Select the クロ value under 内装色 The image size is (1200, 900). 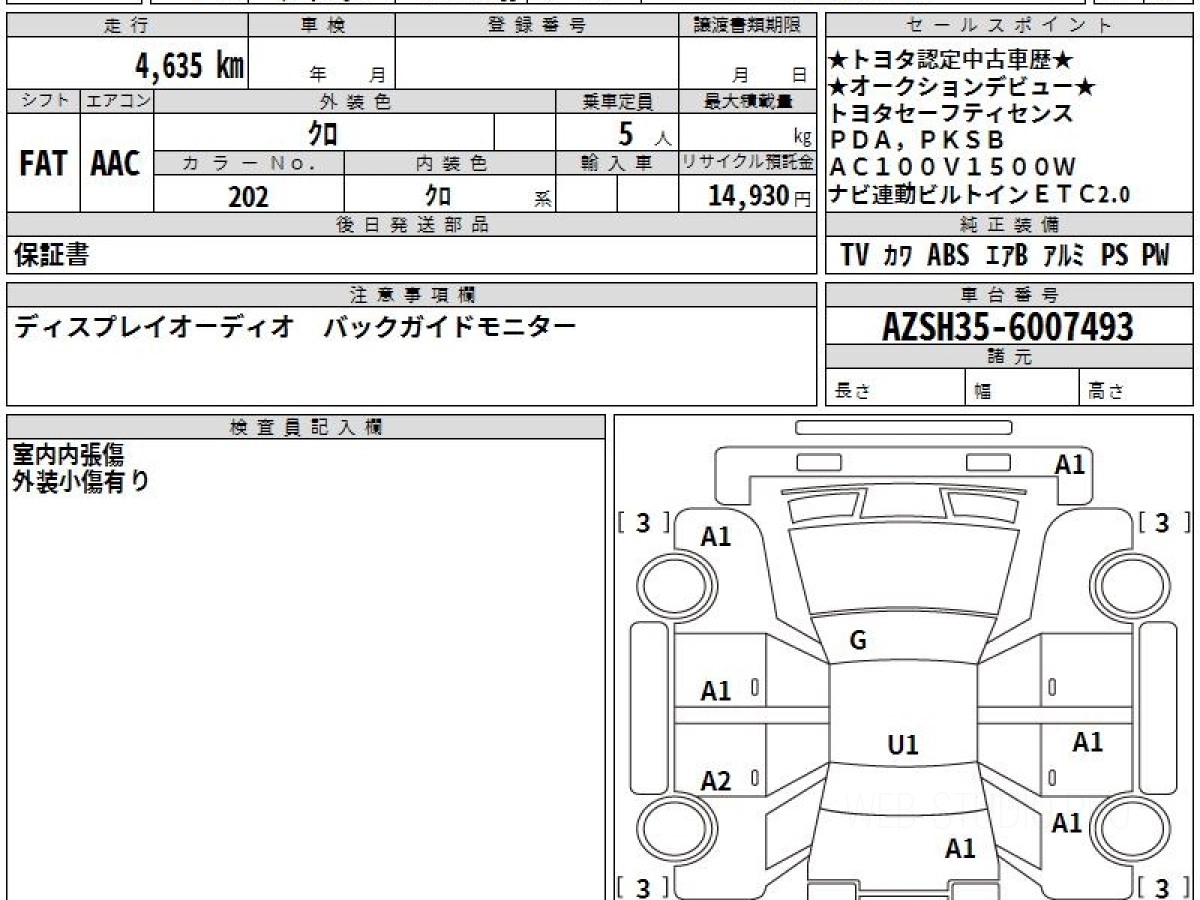pos(437,196)
